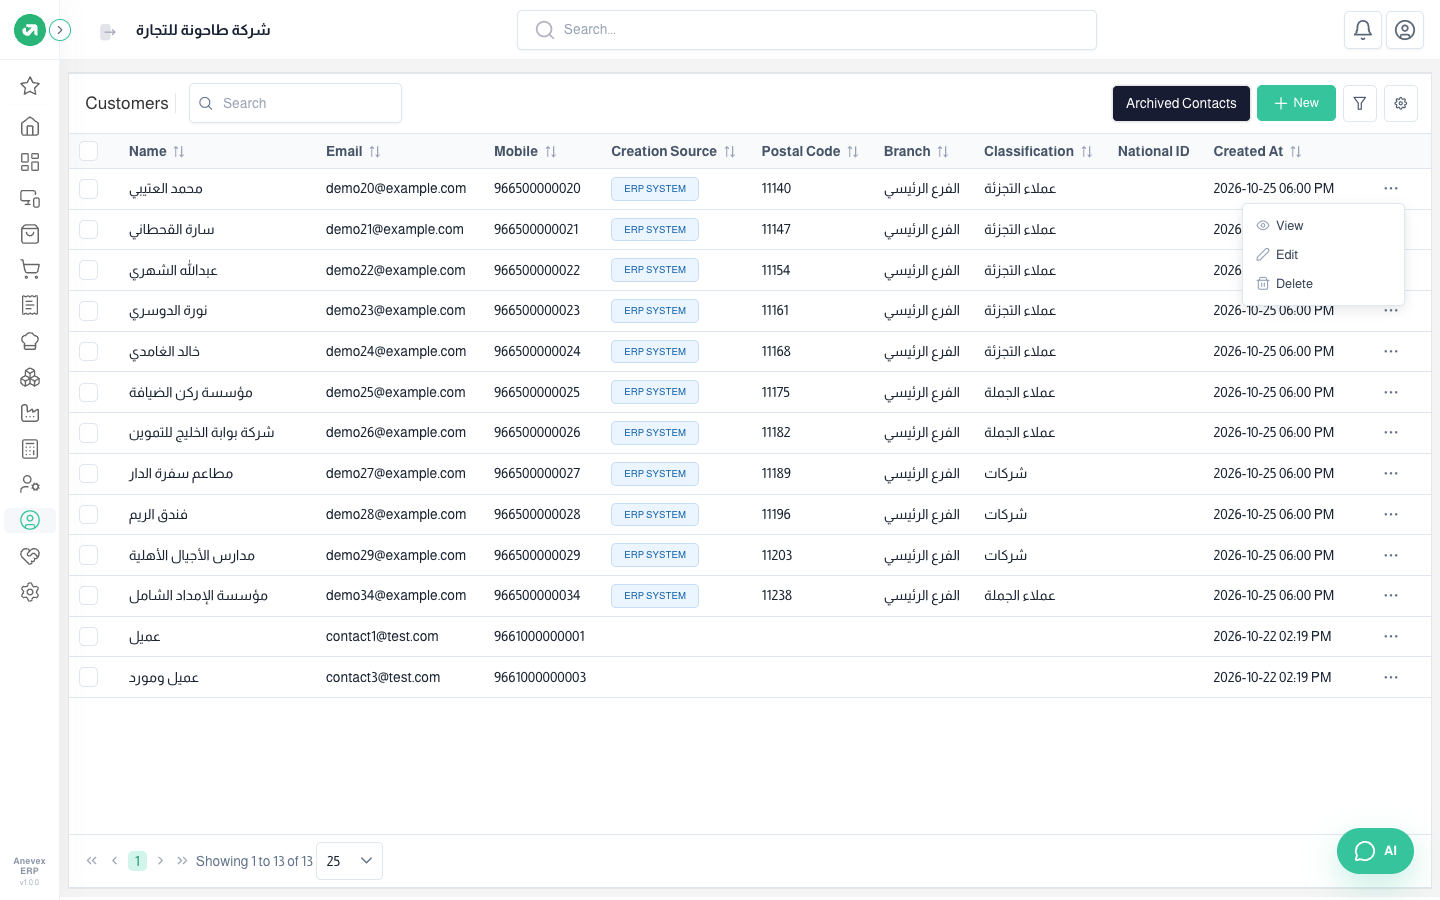Click the Archived Contacts button
Screen dimensions: 1440x900
click(x=1181, y=103)
